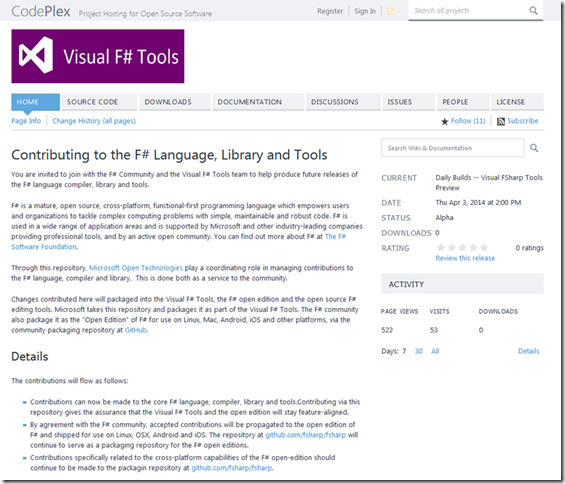This screenshot has width=565, height=484.
Task: Open Change History (all pages)
Action: [x=94, y=121]
